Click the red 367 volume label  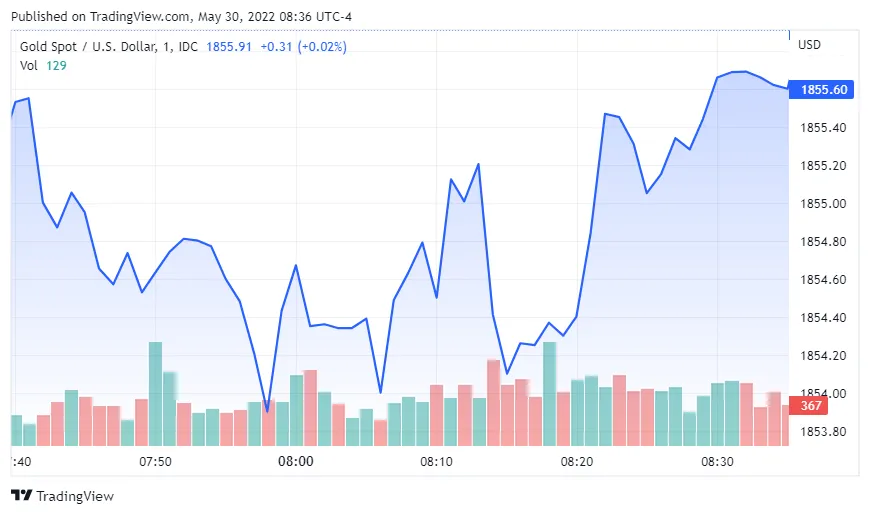click(808, 406)
